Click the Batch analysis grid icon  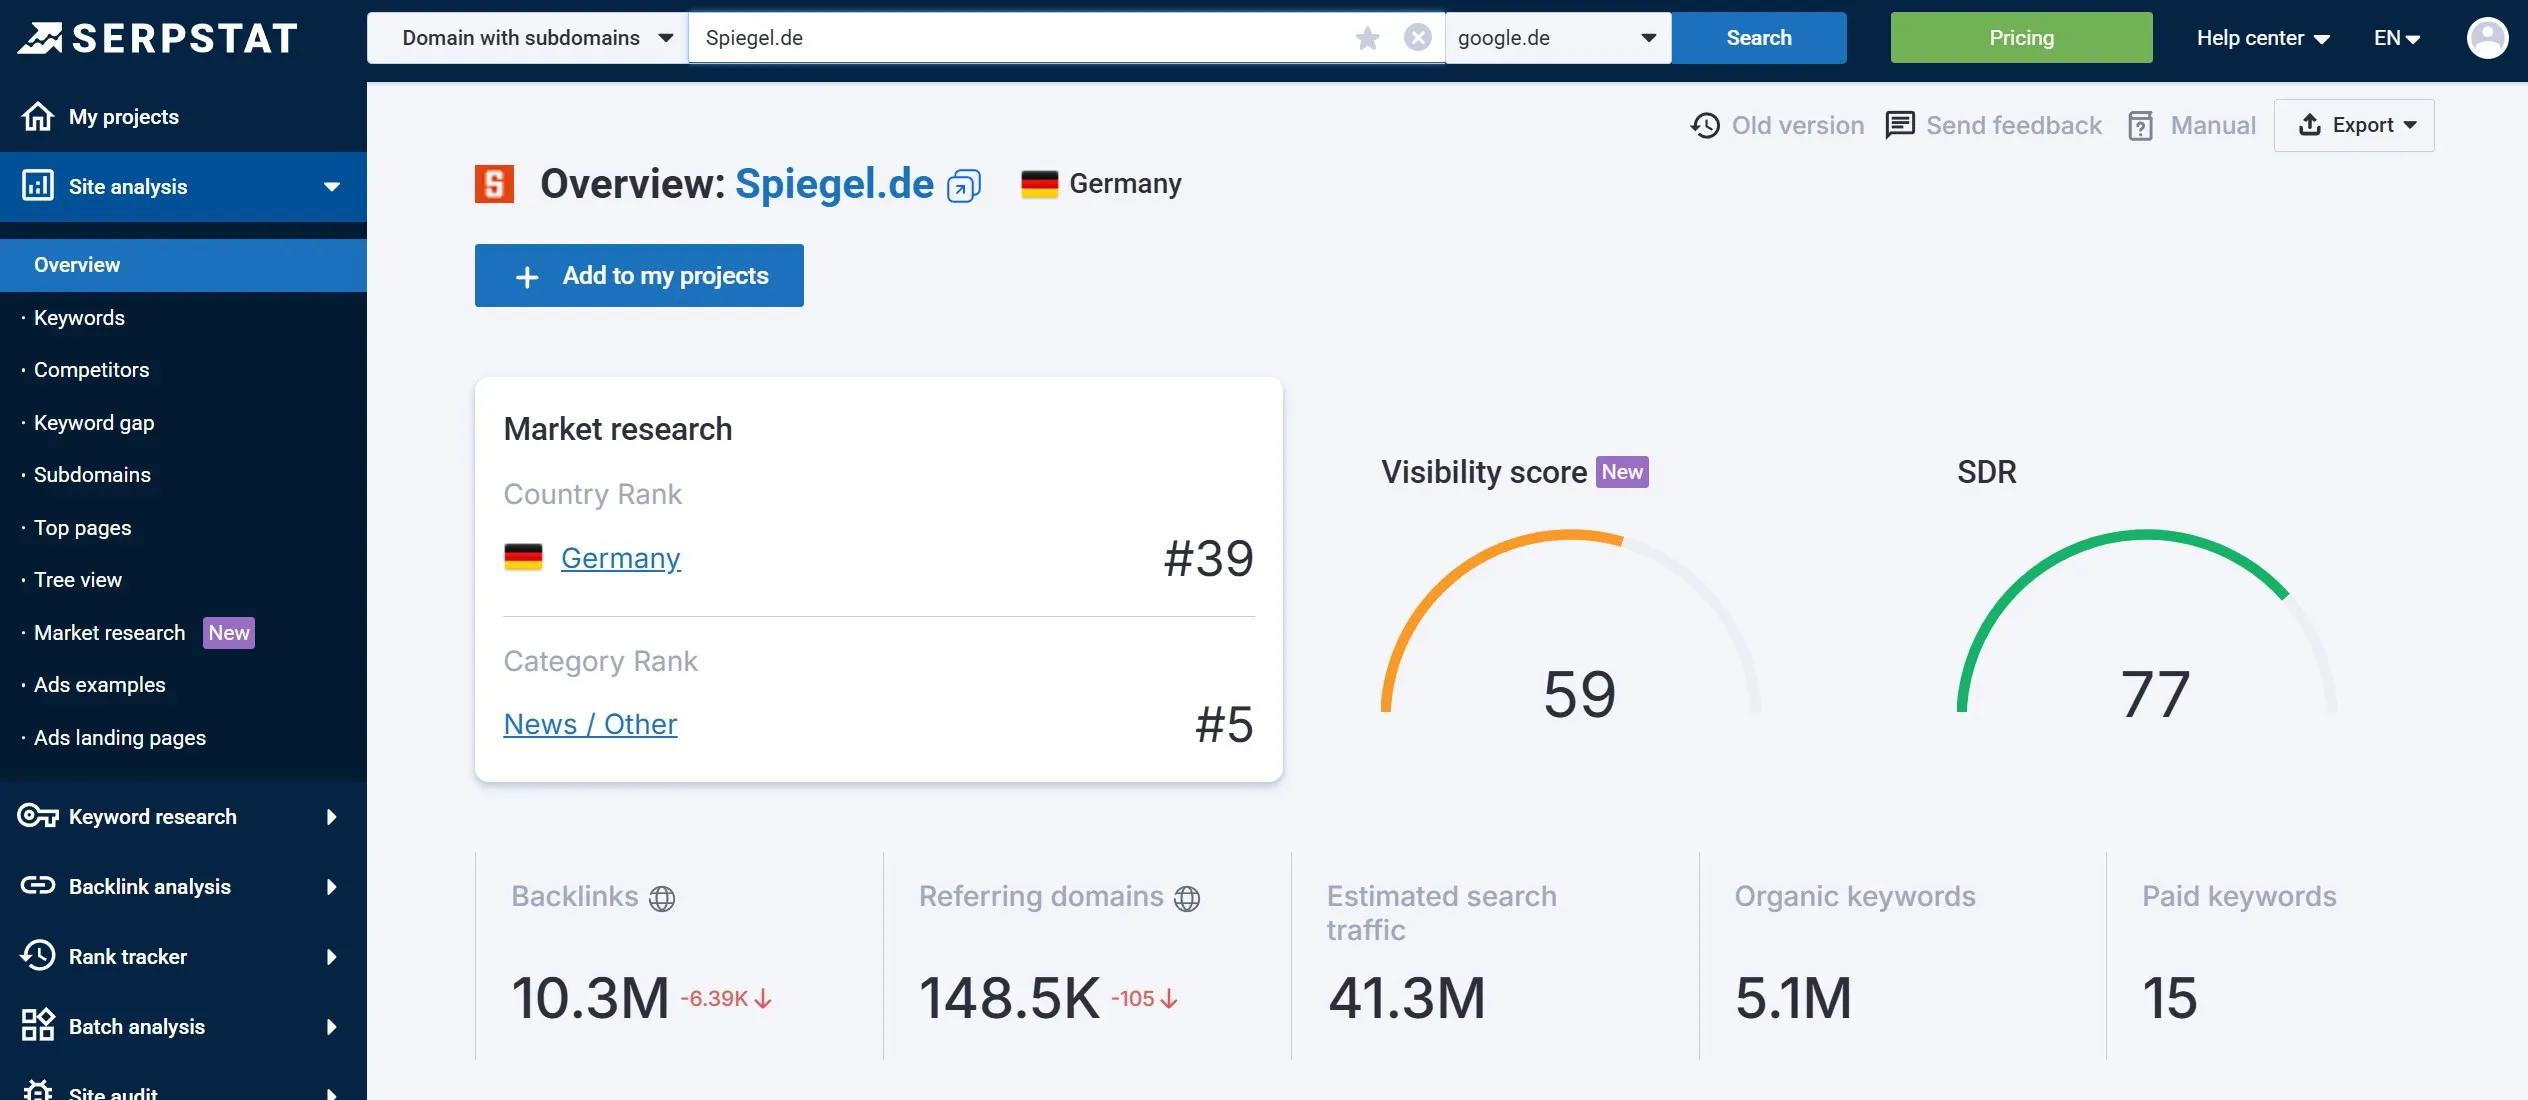pos(38,1025)
